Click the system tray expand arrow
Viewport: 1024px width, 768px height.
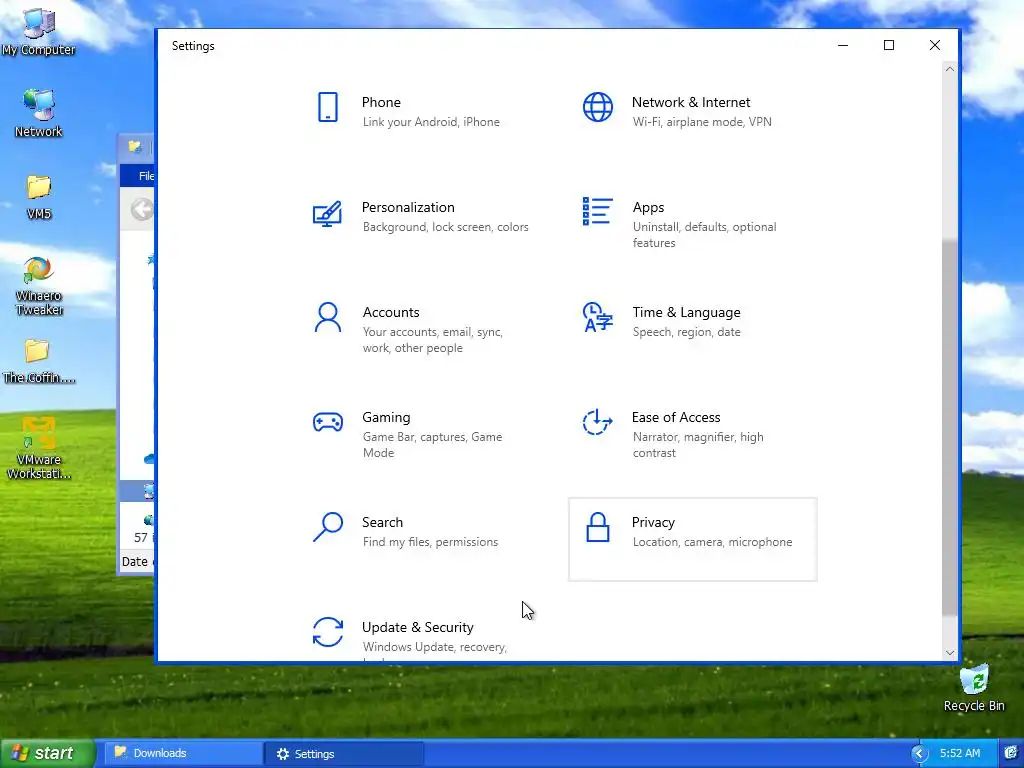coord(920,754)
